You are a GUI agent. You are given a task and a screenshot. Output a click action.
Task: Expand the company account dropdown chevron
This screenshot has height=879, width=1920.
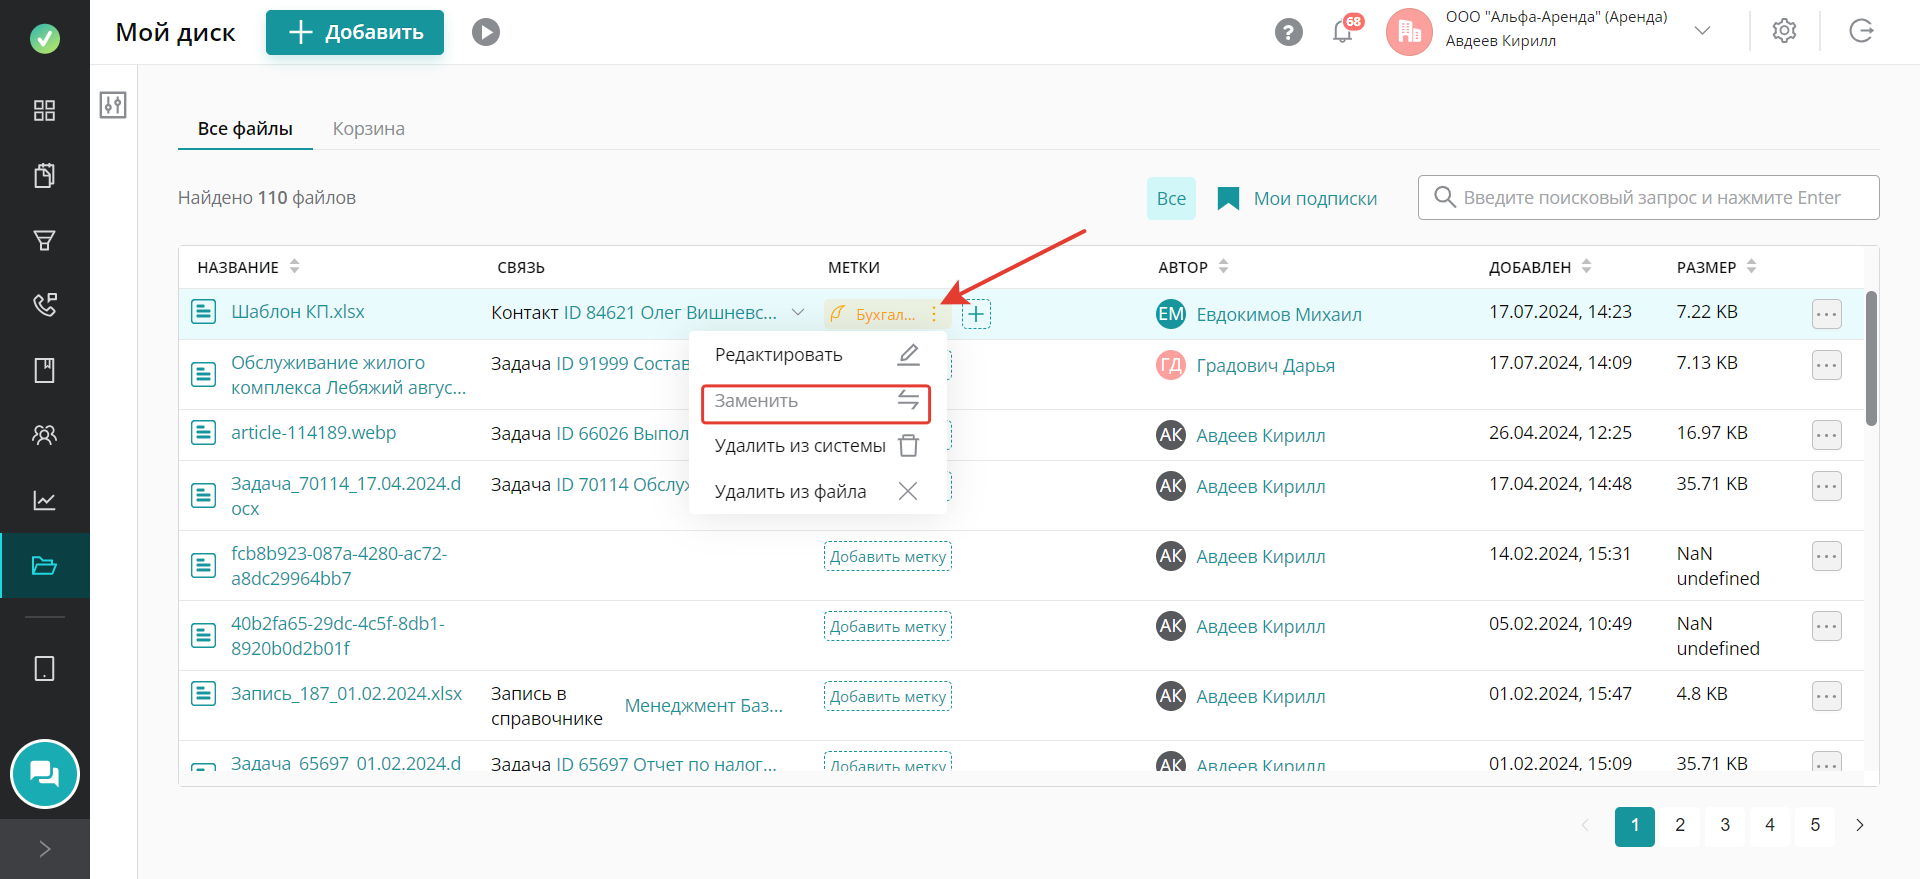(1702, 31)
